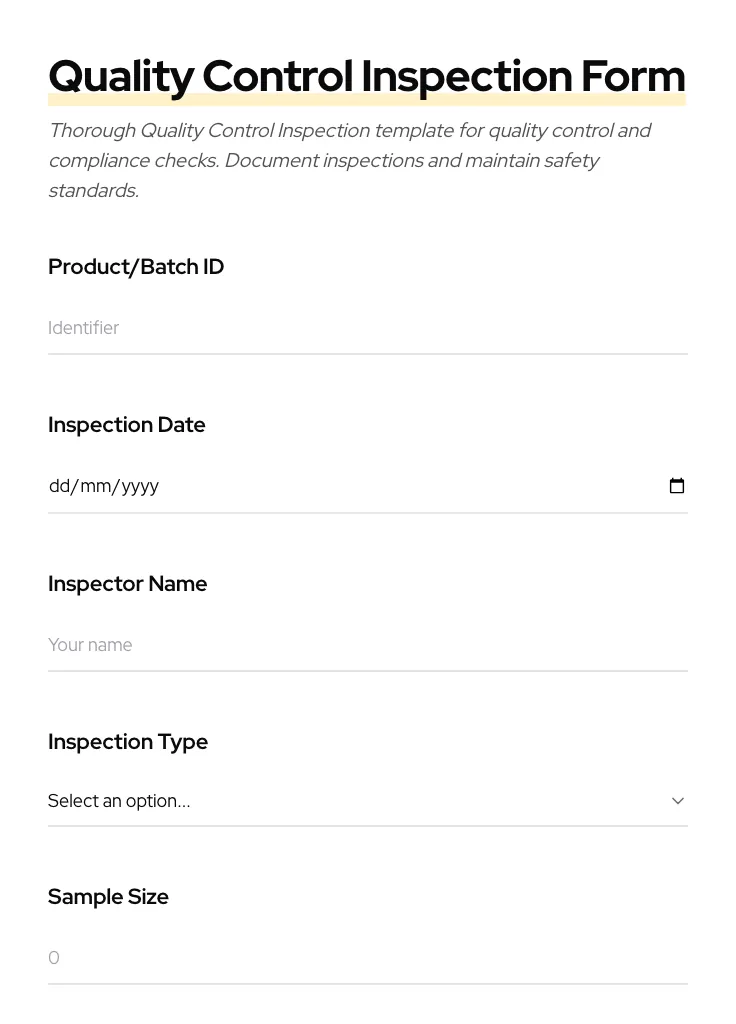Click the Sample Size input showing 0
Image resolution: width=736 pixels, height=1024 pixels.
click(368, 957)
